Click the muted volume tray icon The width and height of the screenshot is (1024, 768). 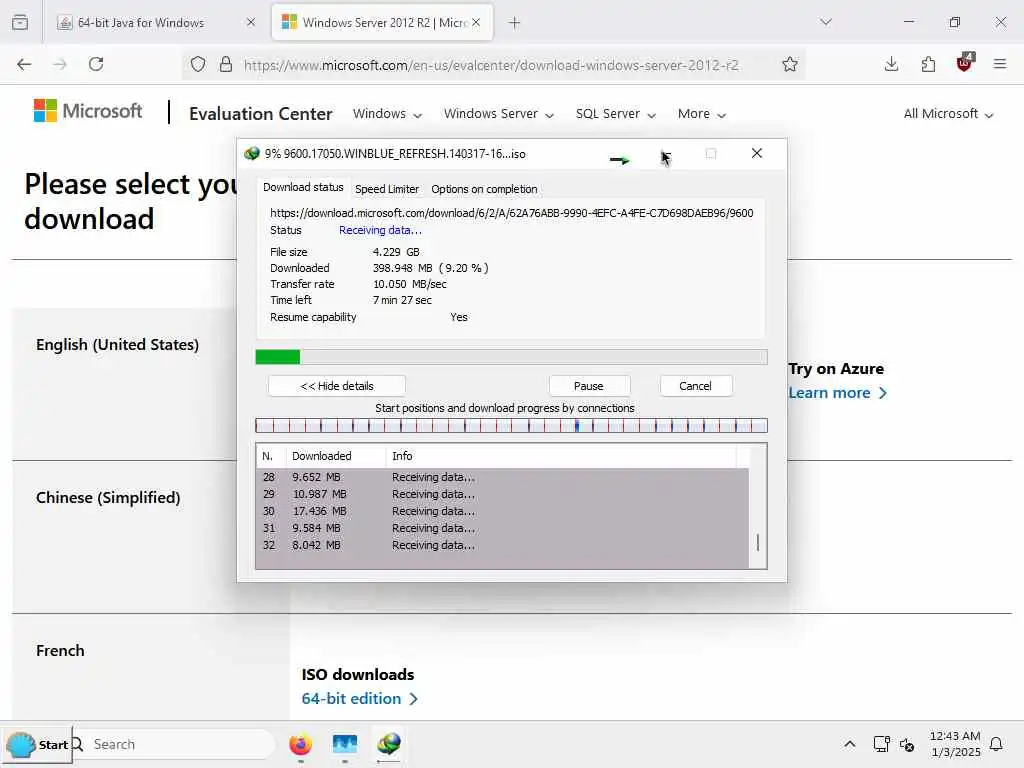pyautogui.click(x=907, y=744)
